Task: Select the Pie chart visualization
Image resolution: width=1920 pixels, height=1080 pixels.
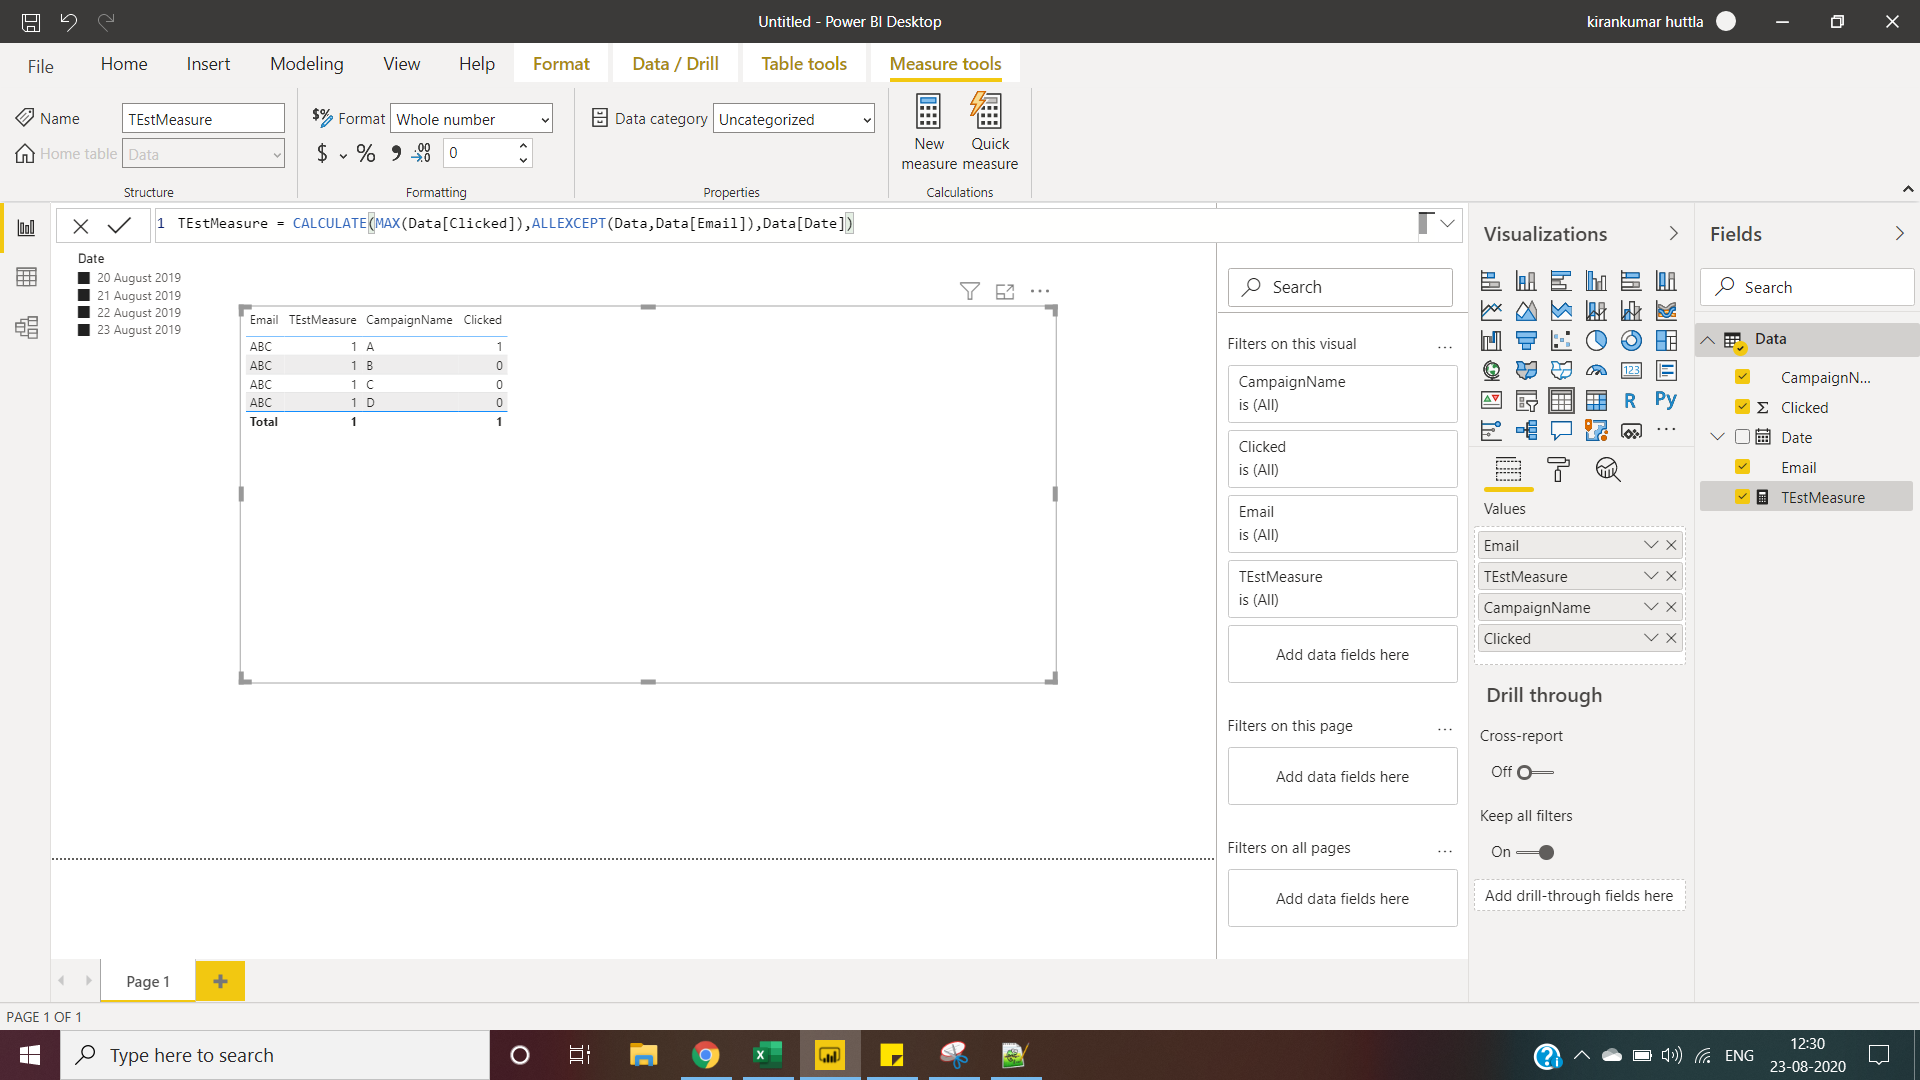Action: pos(1596,341)
